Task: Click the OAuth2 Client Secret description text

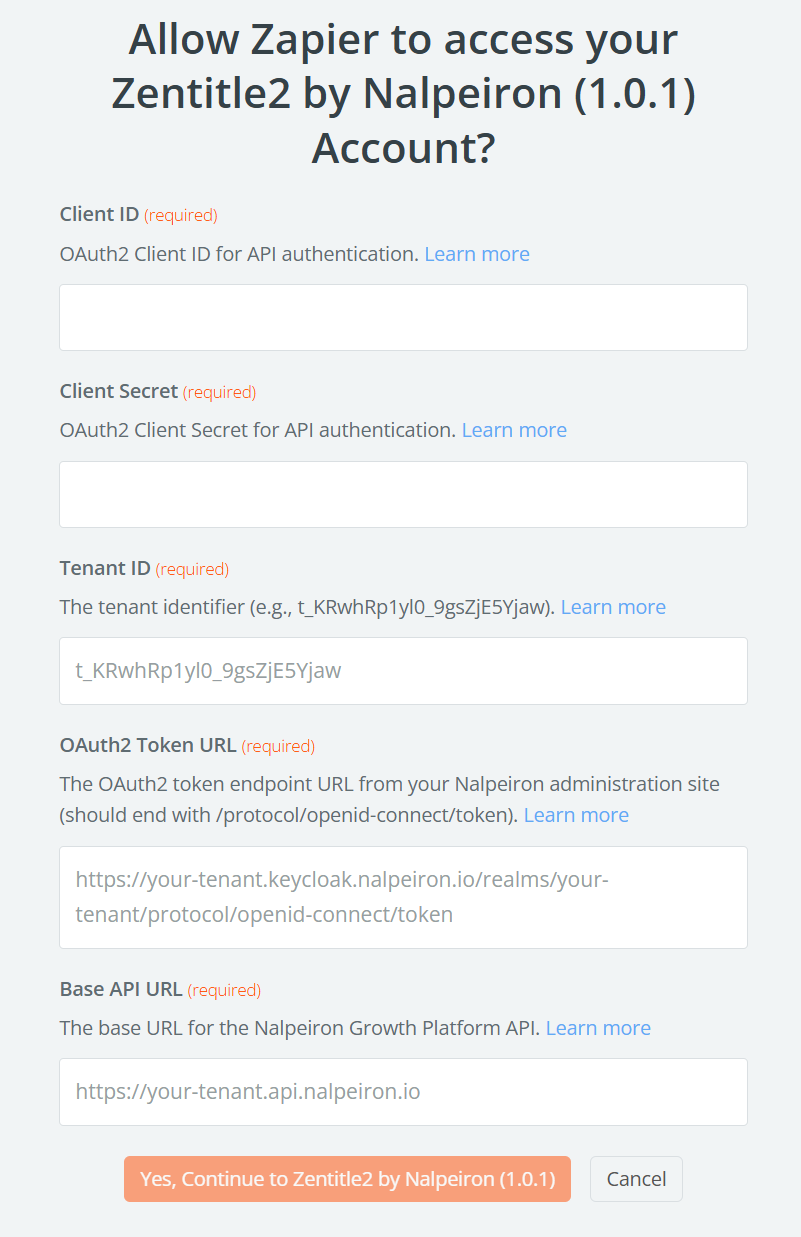Action: (x=258, y=430)
